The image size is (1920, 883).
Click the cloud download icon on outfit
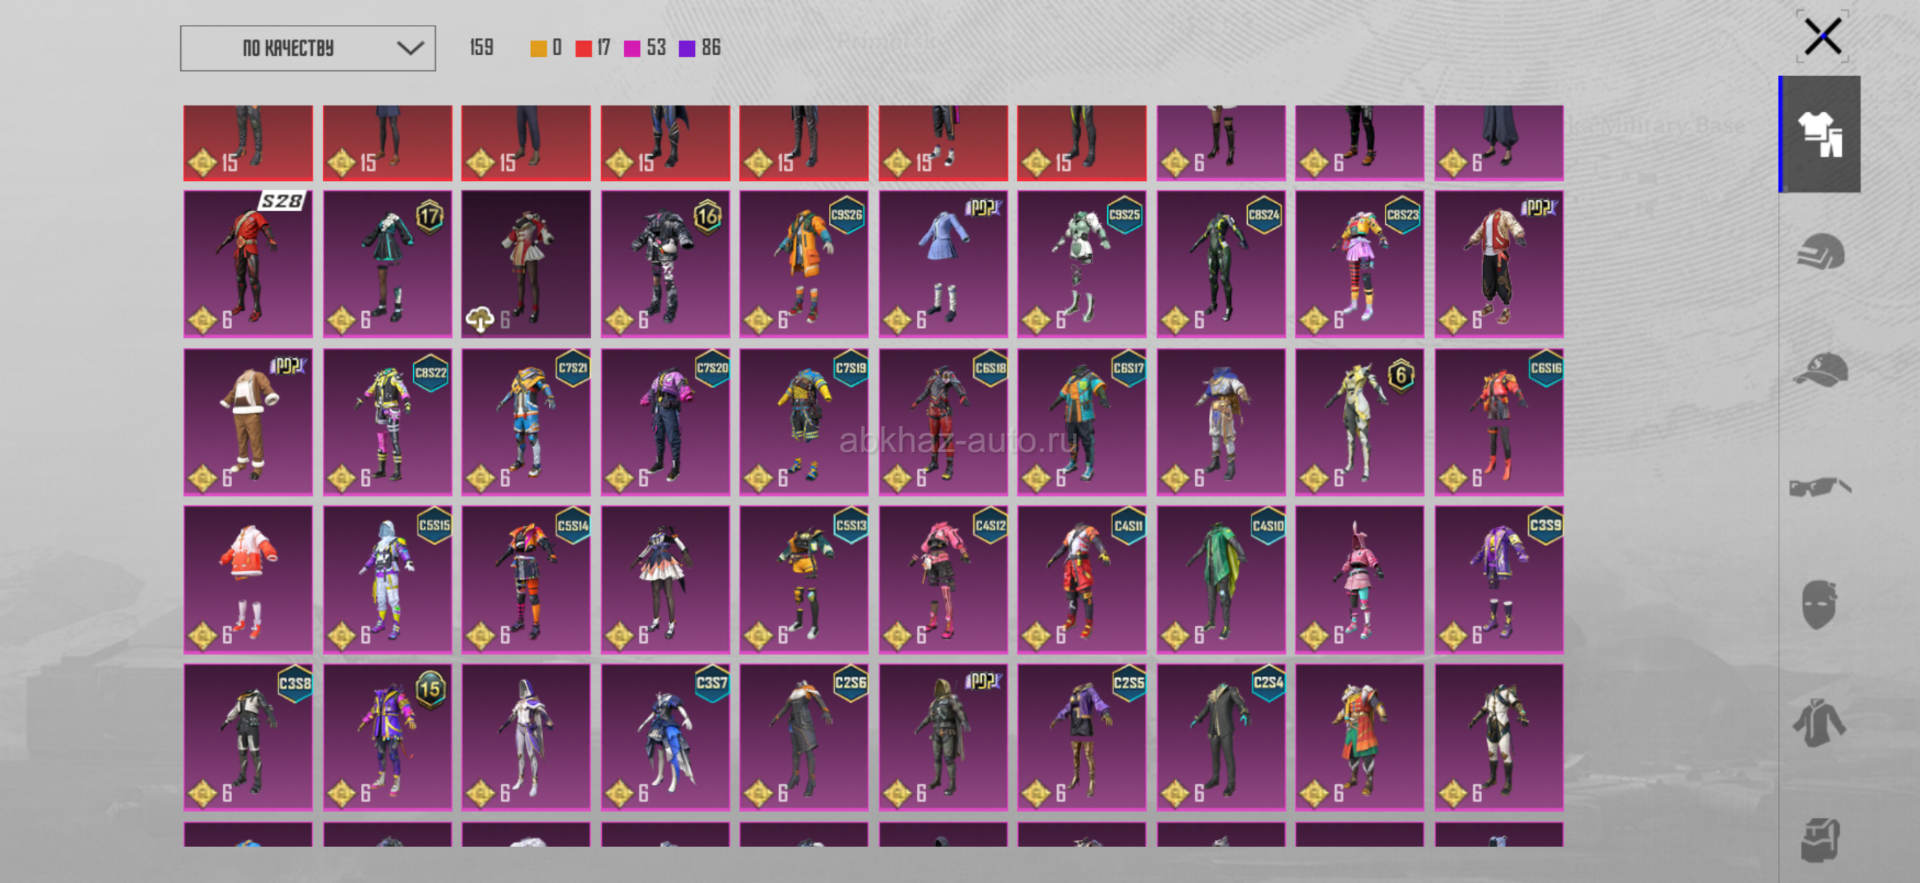[480, 319]
